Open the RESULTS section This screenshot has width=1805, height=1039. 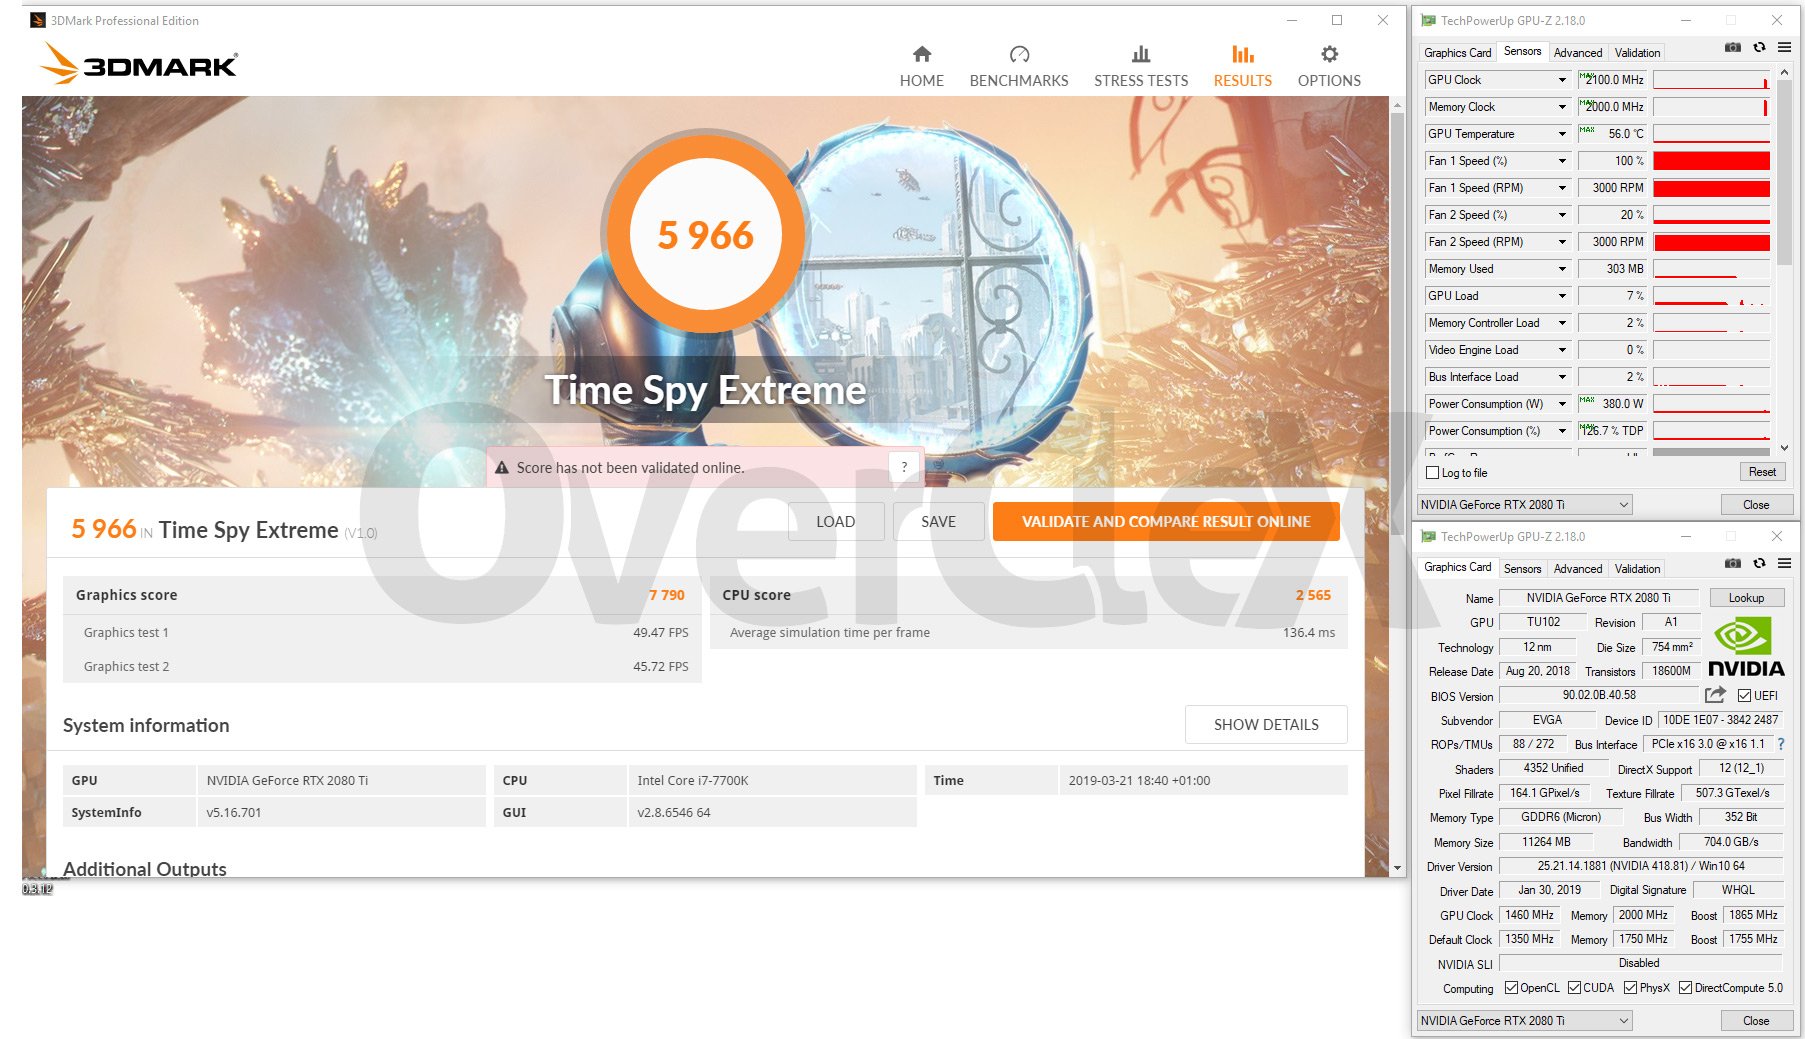[x=1242, y=66]
